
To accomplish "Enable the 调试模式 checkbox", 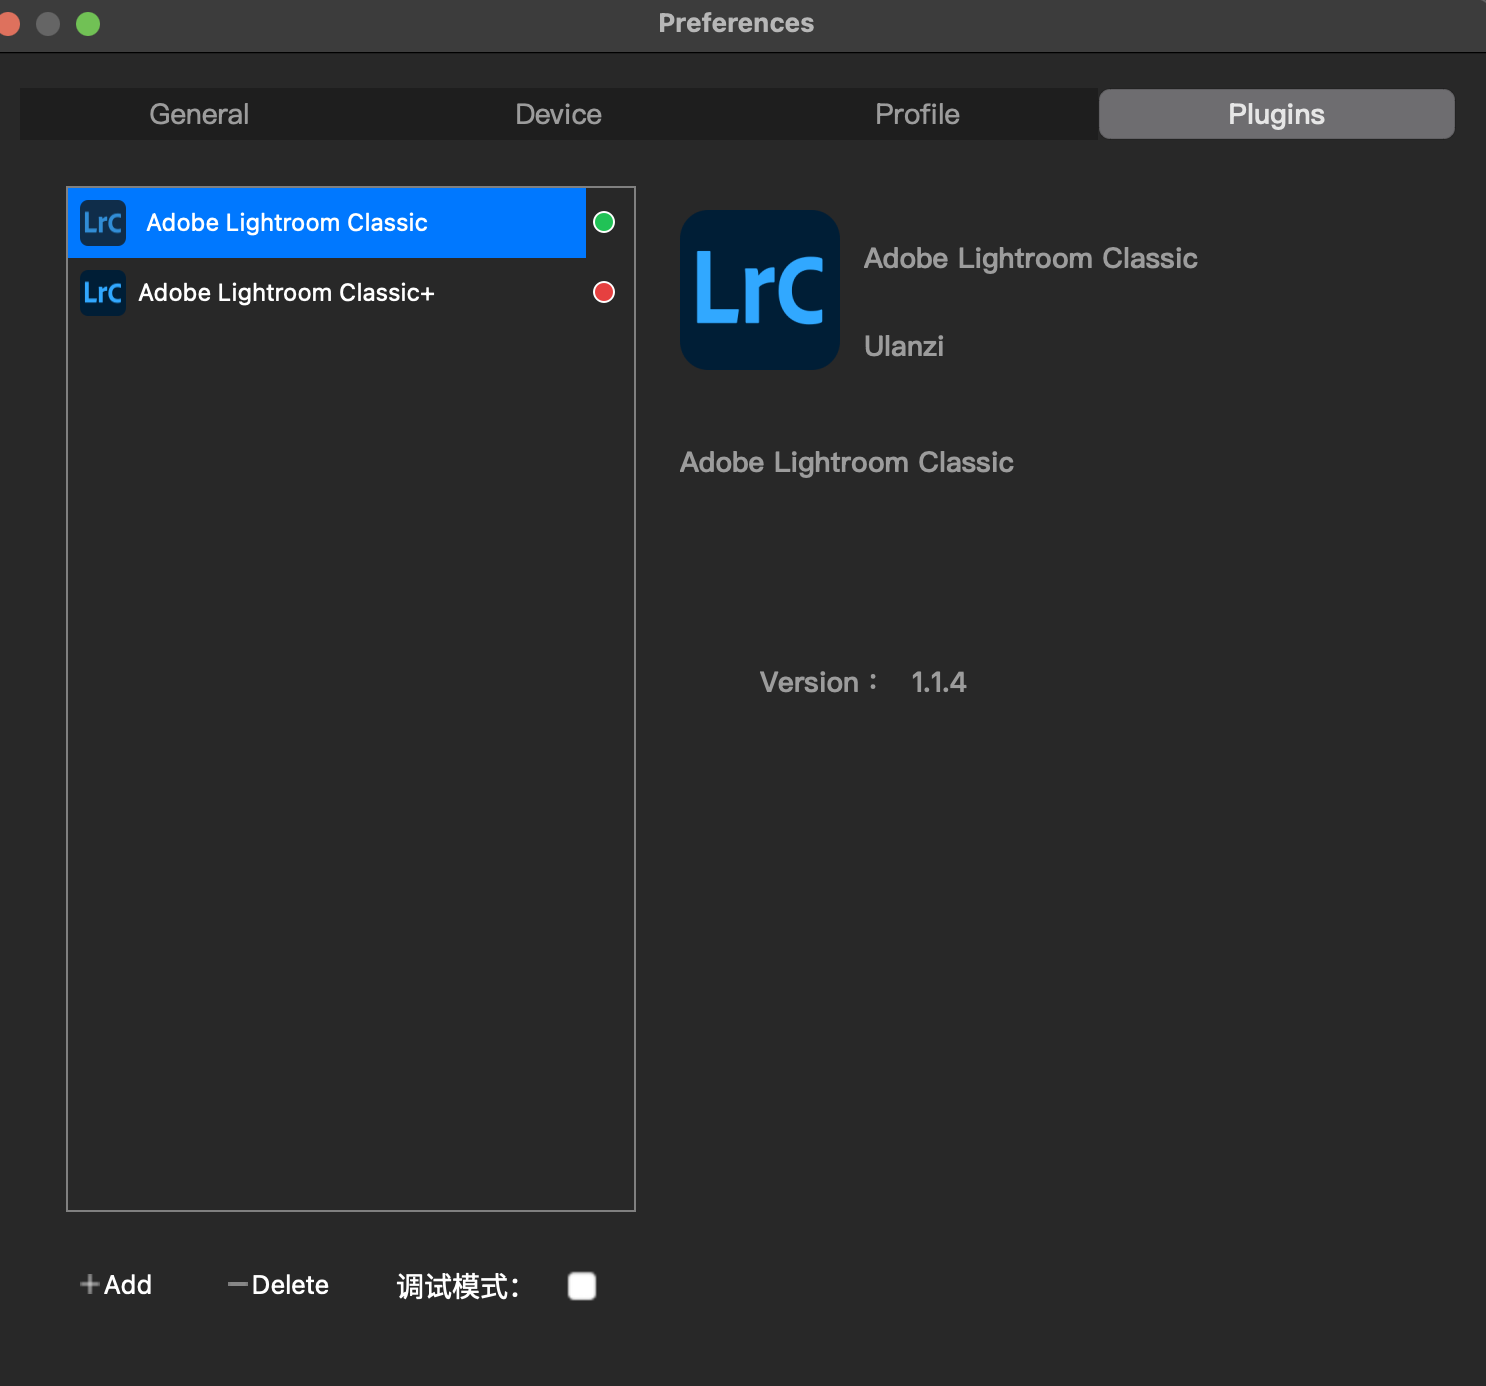I will point(582,1286).
